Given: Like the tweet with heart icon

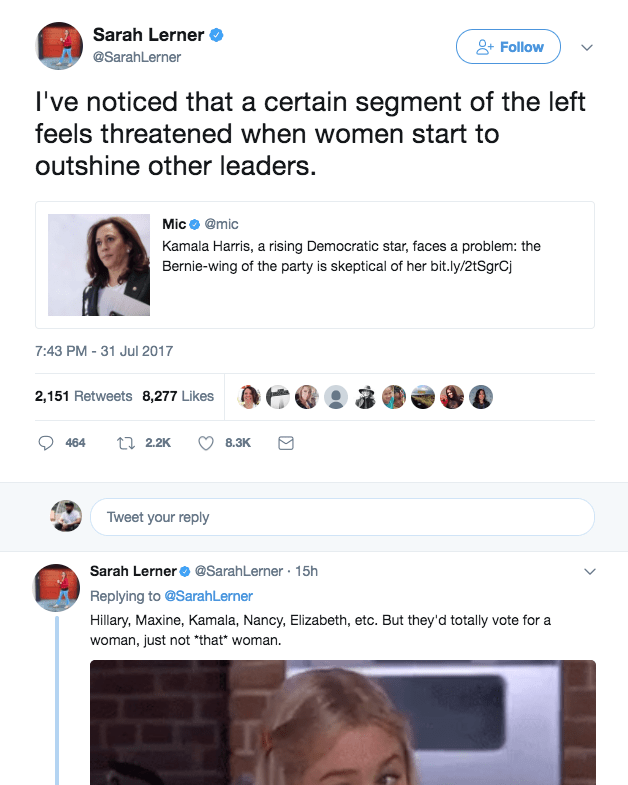Looking at the screenshot, I should click(x=206, y=442).
